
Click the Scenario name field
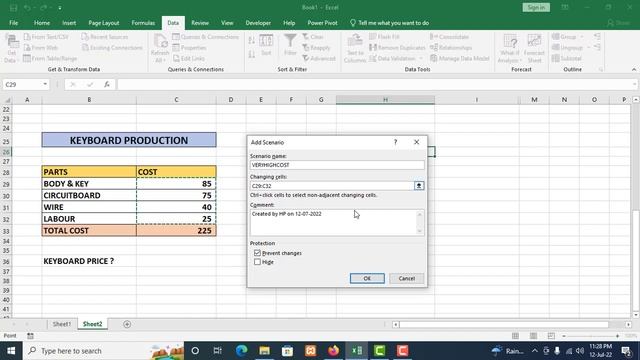(337, 165)
